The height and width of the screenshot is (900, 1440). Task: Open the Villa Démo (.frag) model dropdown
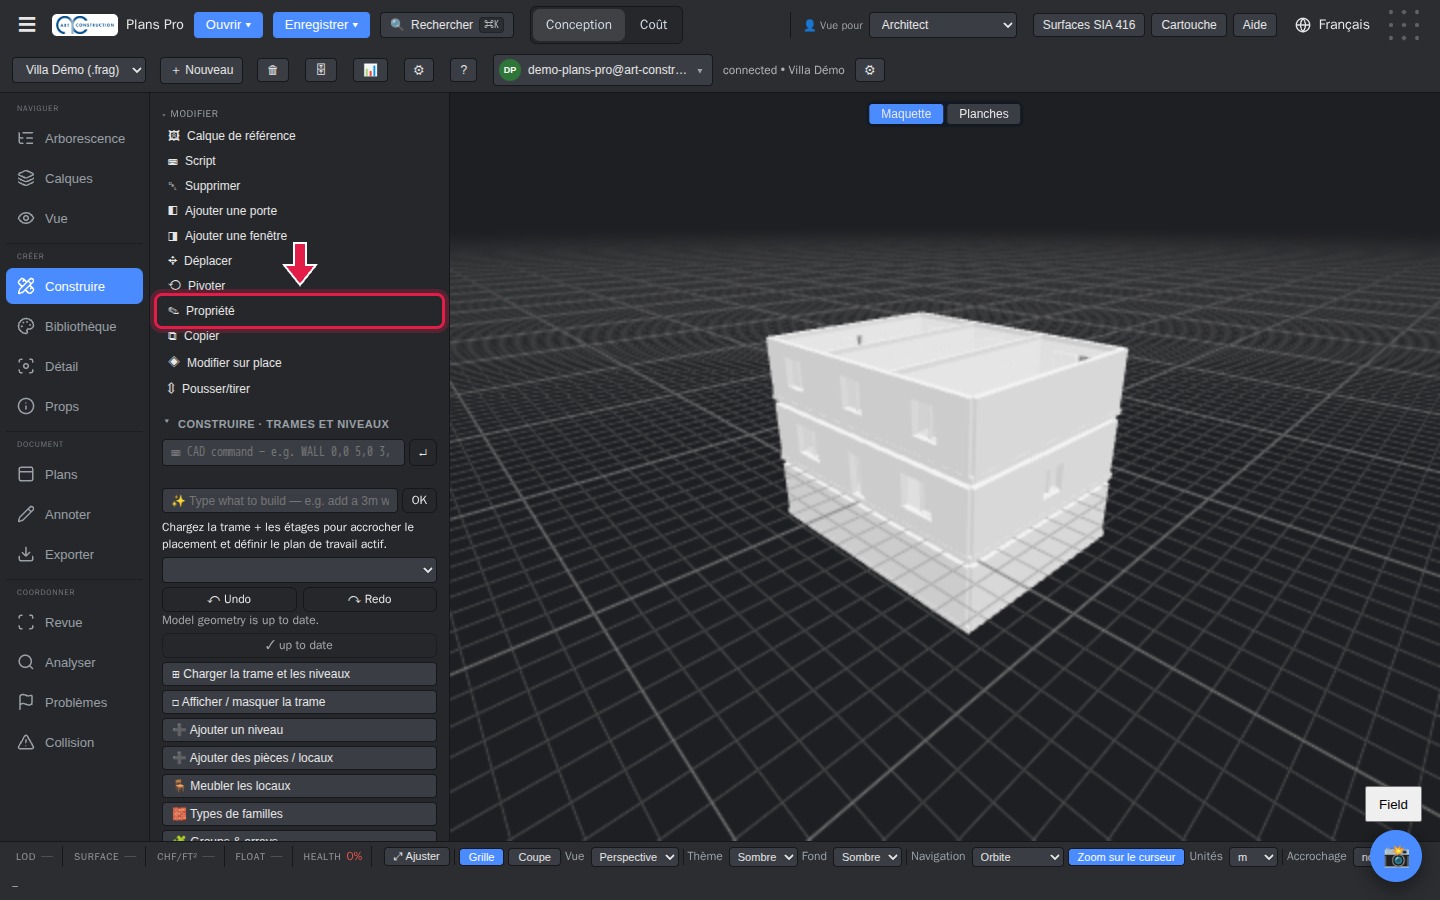coord(79,70)
